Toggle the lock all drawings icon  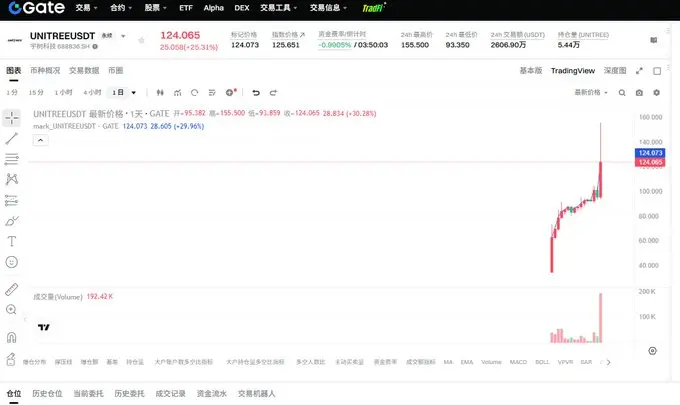coord(12,359)
